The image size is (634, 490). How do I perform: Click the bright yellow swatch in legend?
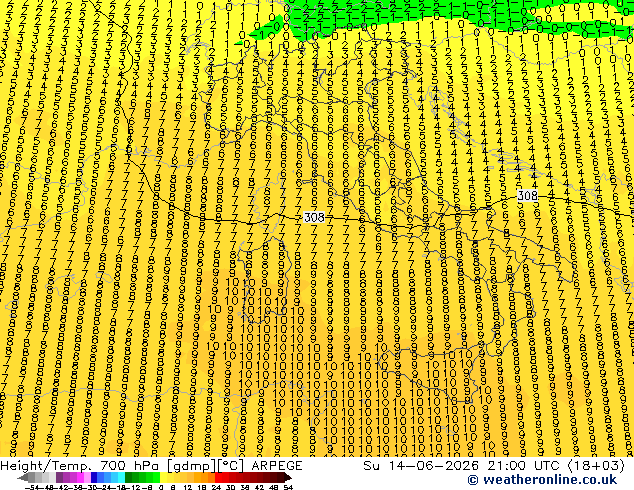tap(163, 478)
